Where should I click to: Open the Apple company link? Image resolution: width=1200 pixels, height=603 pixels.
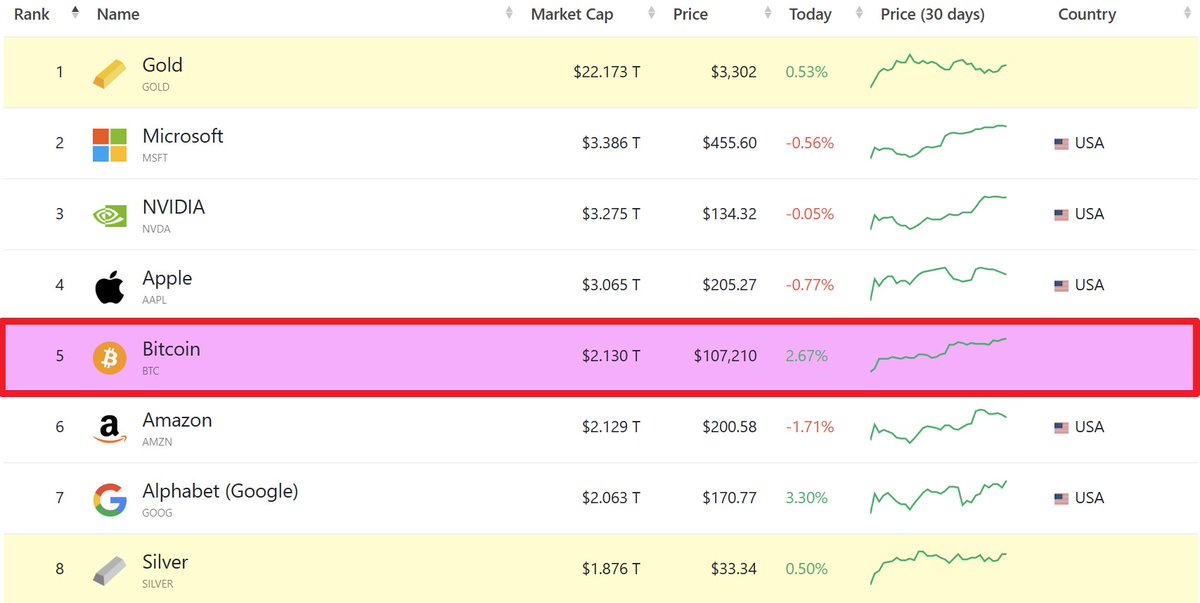tap(167, 278)
